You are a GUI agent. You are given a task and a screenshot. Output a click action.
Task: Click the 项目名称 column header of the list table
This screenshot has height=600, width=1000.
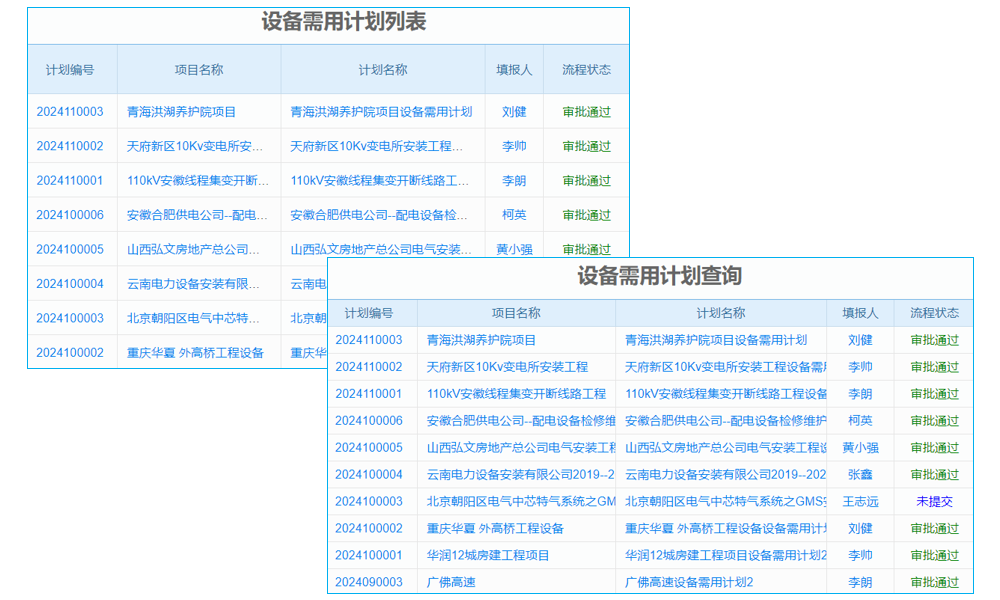[199, 69]
